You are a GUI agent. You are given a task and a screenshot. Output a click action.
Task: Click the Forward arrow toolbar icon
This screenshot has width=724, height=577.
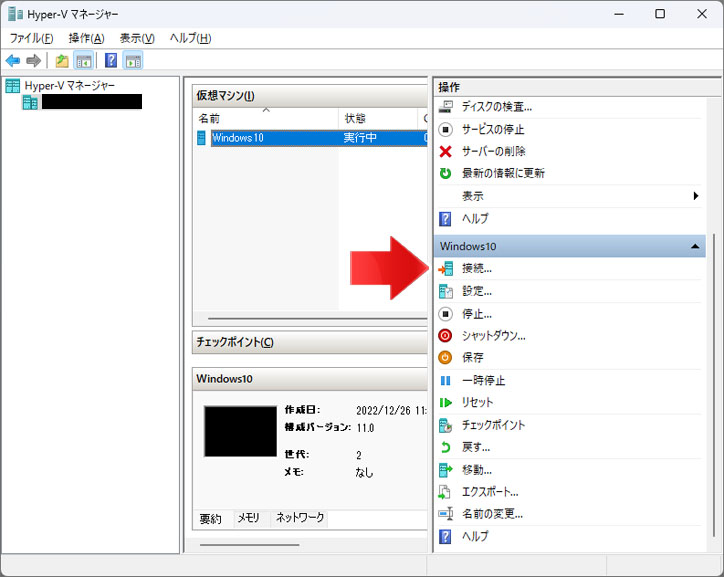[34, 60]
